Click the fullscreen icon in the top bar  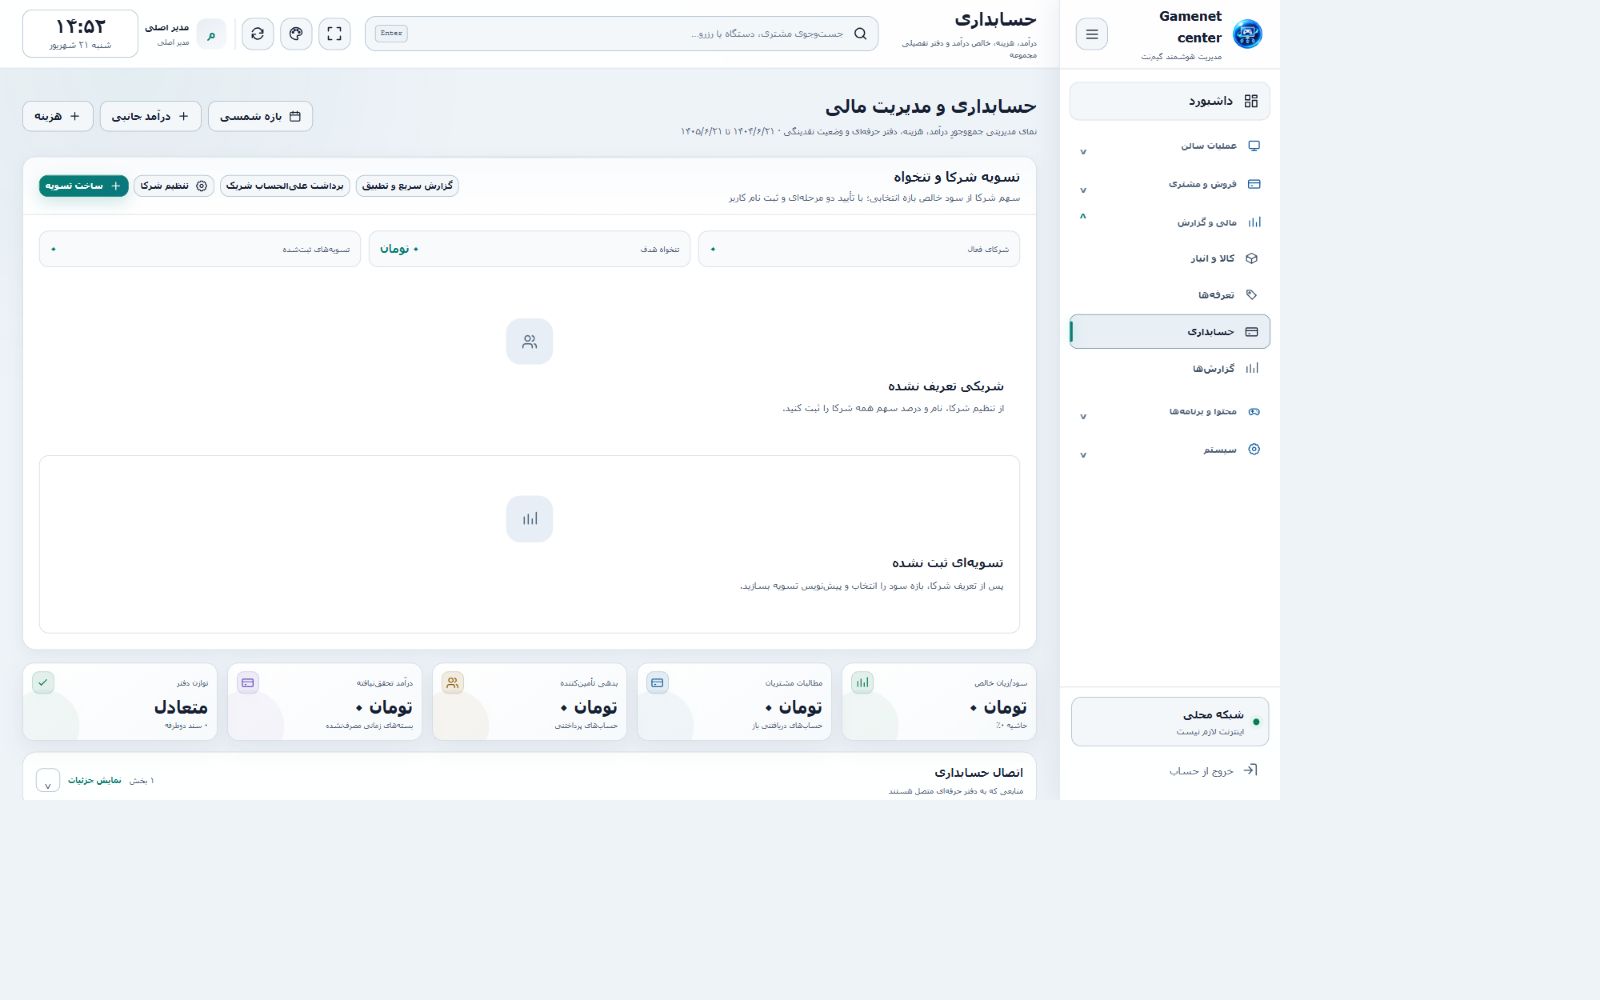[334, 34]
